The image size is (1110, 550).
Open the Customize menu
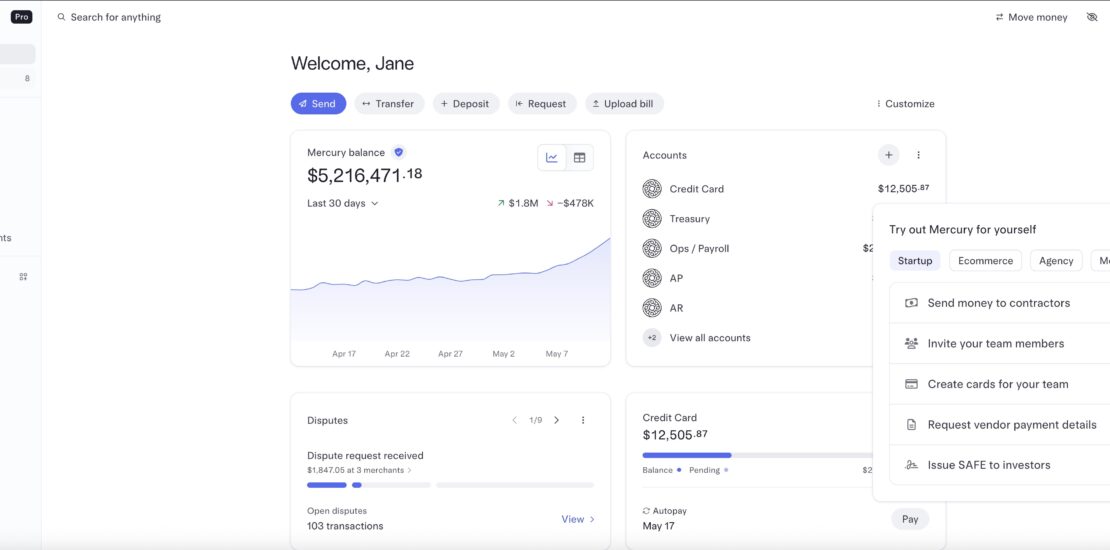pos(905,104)
